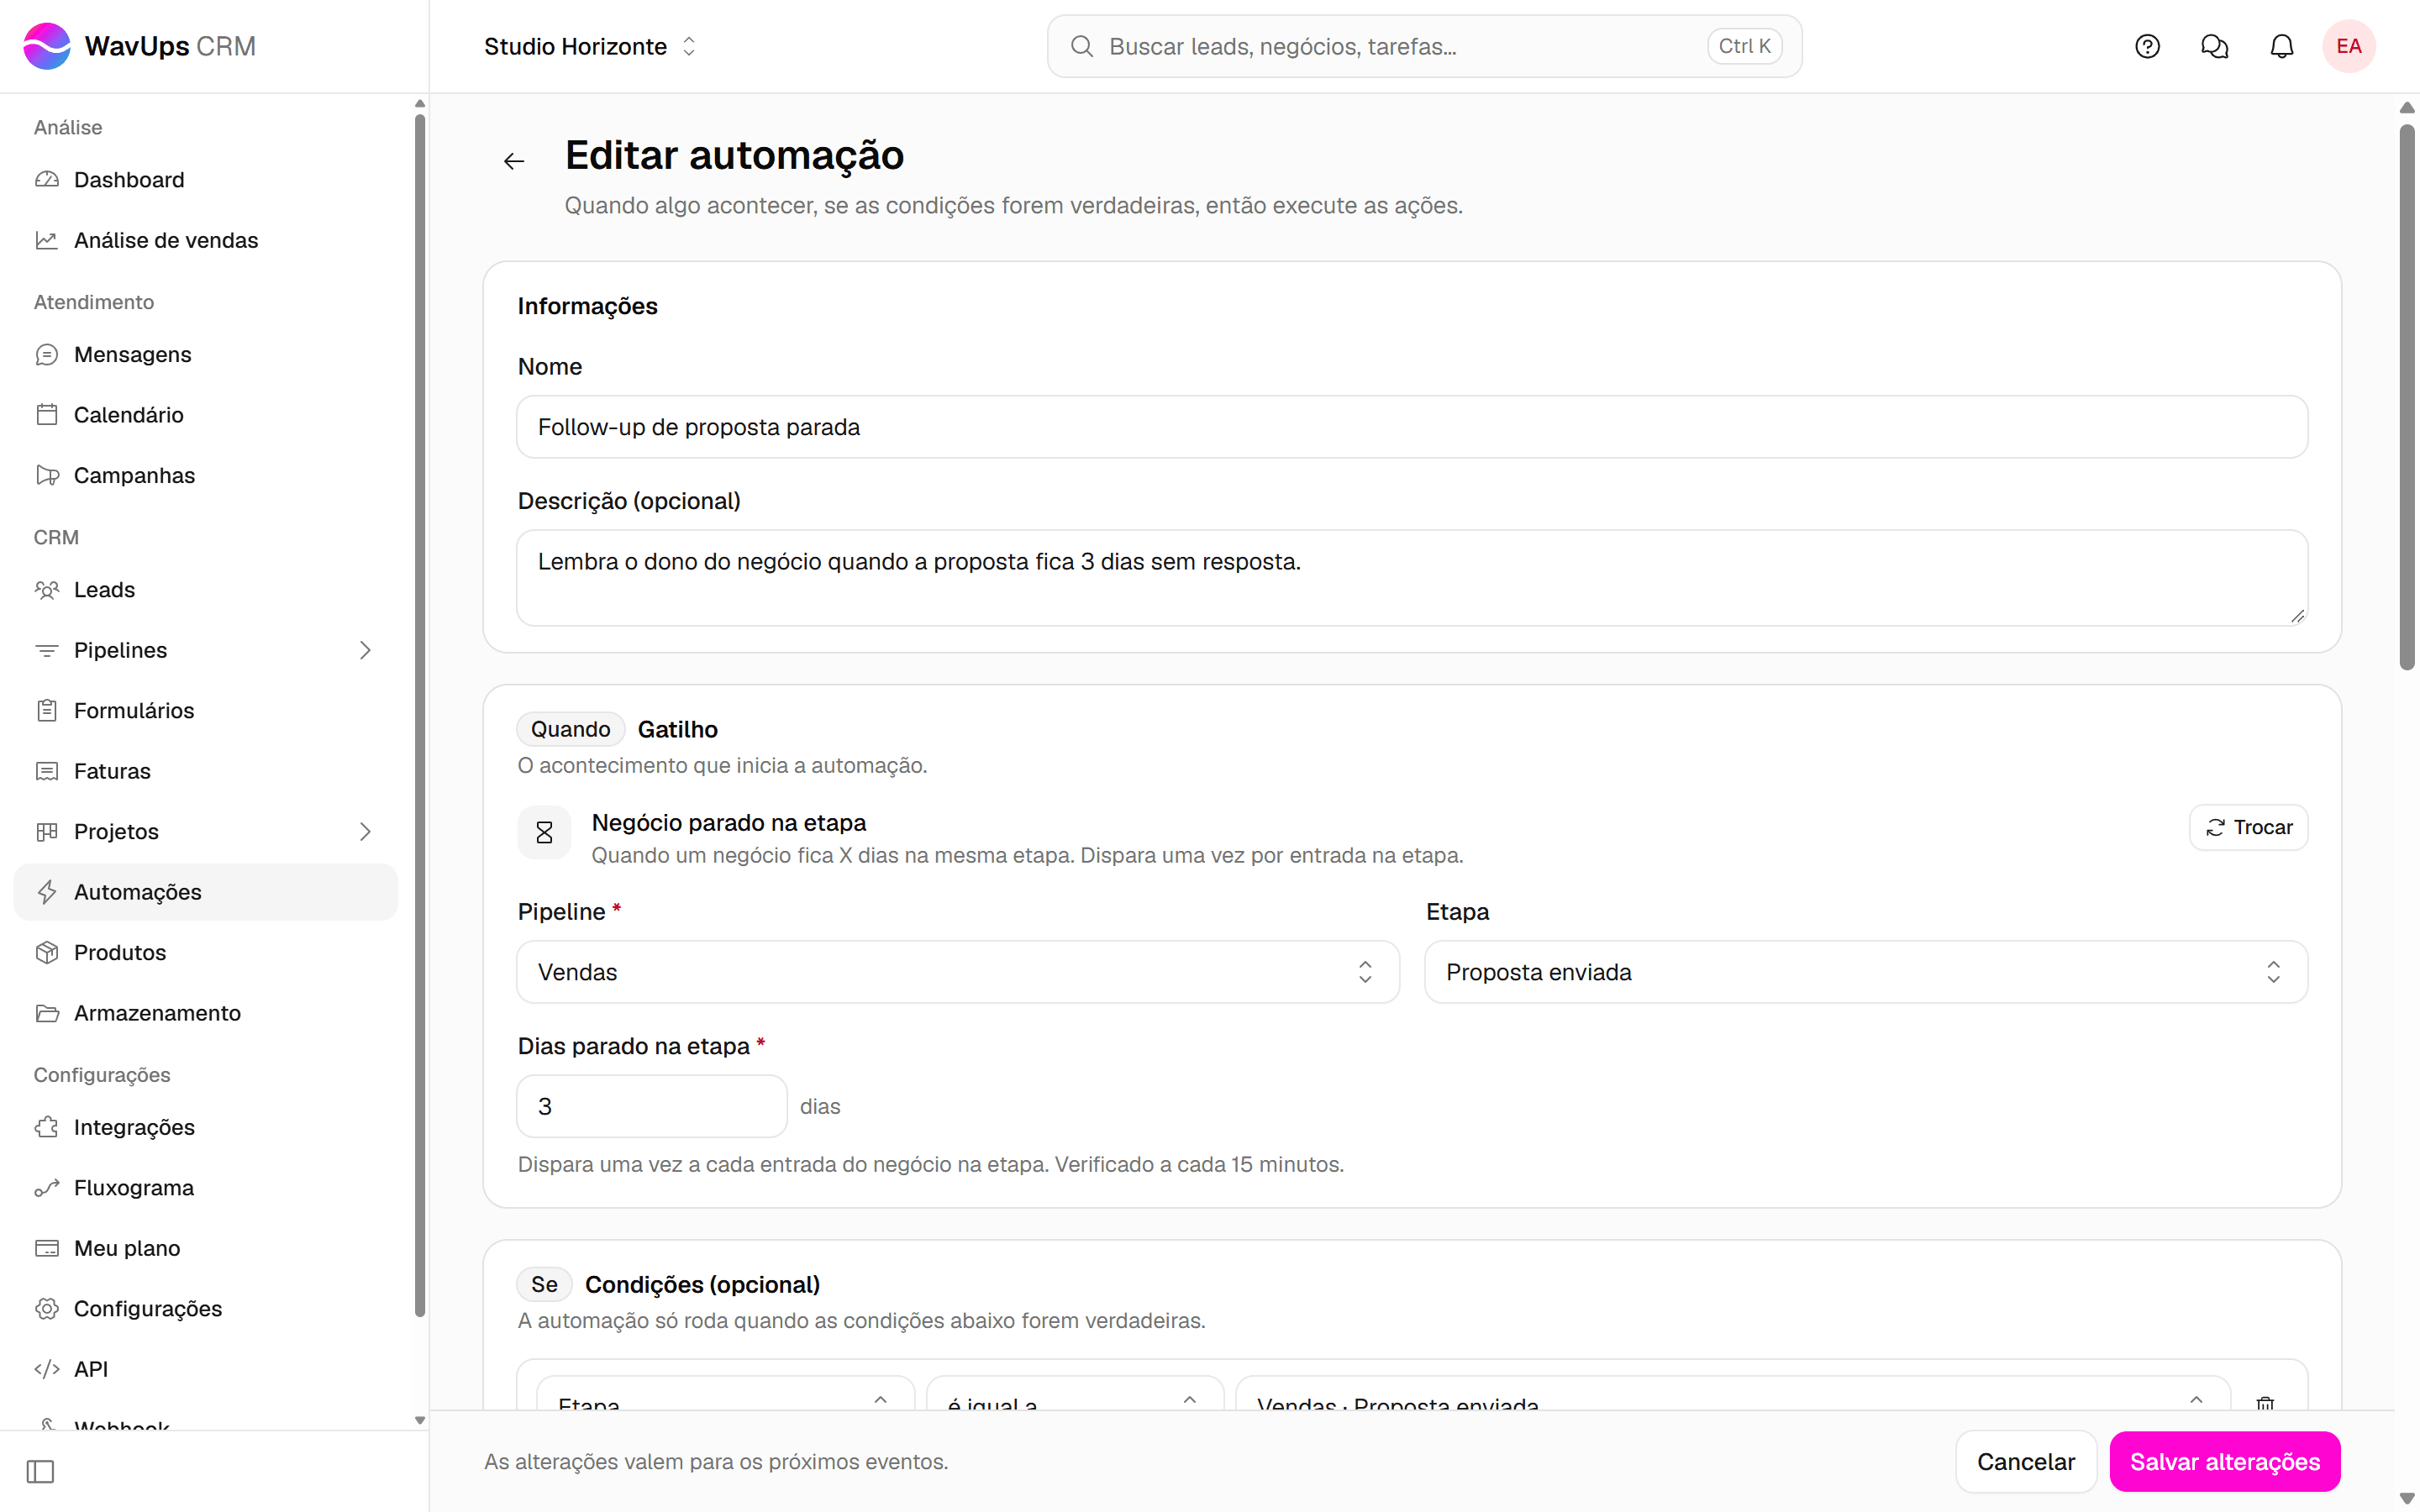Click the Dias parado na etapa field
This screenshot has width=2420, height=1512.
(652, 1106)
